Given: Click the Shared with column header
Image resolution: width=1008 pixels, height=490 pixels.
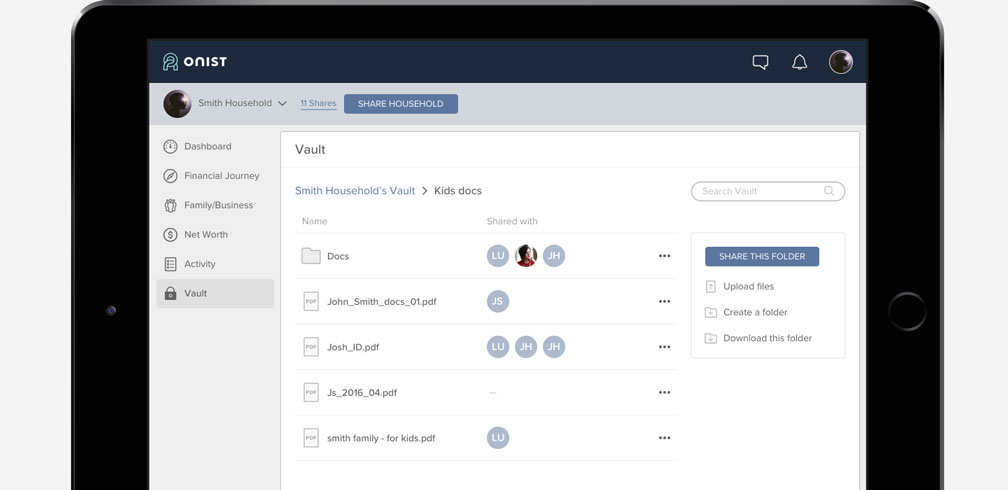Looking at the screenshot, I should coord(512,221).
